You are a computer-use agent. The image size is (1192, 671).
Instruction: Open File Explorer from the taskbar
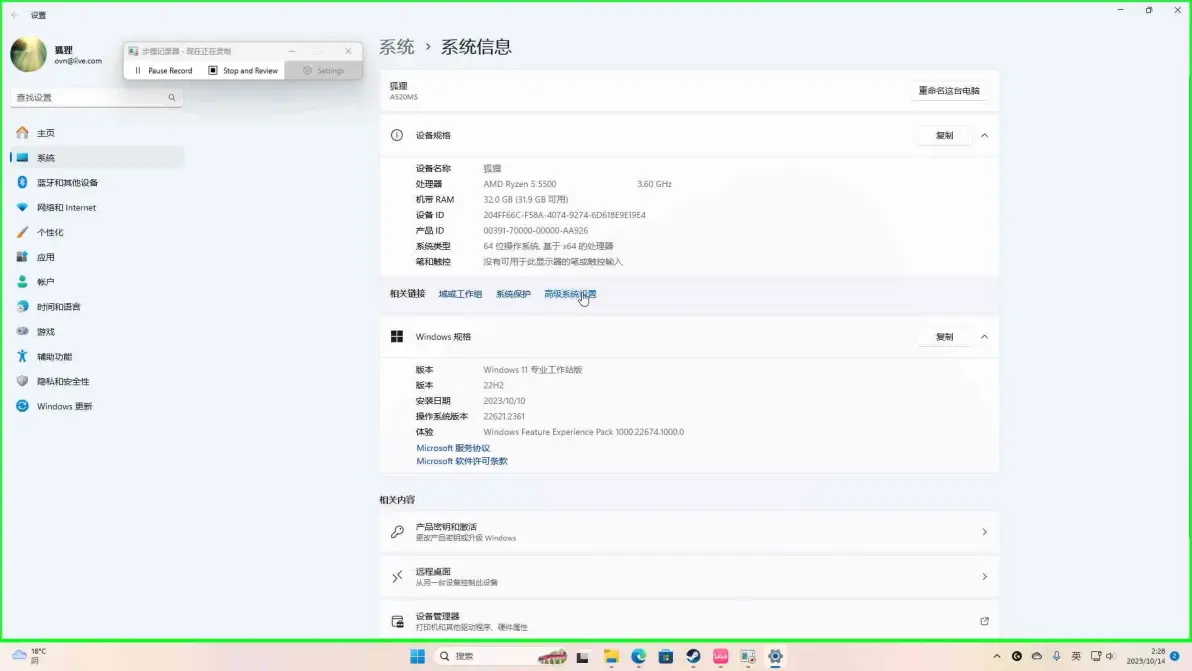click(611, 657)
